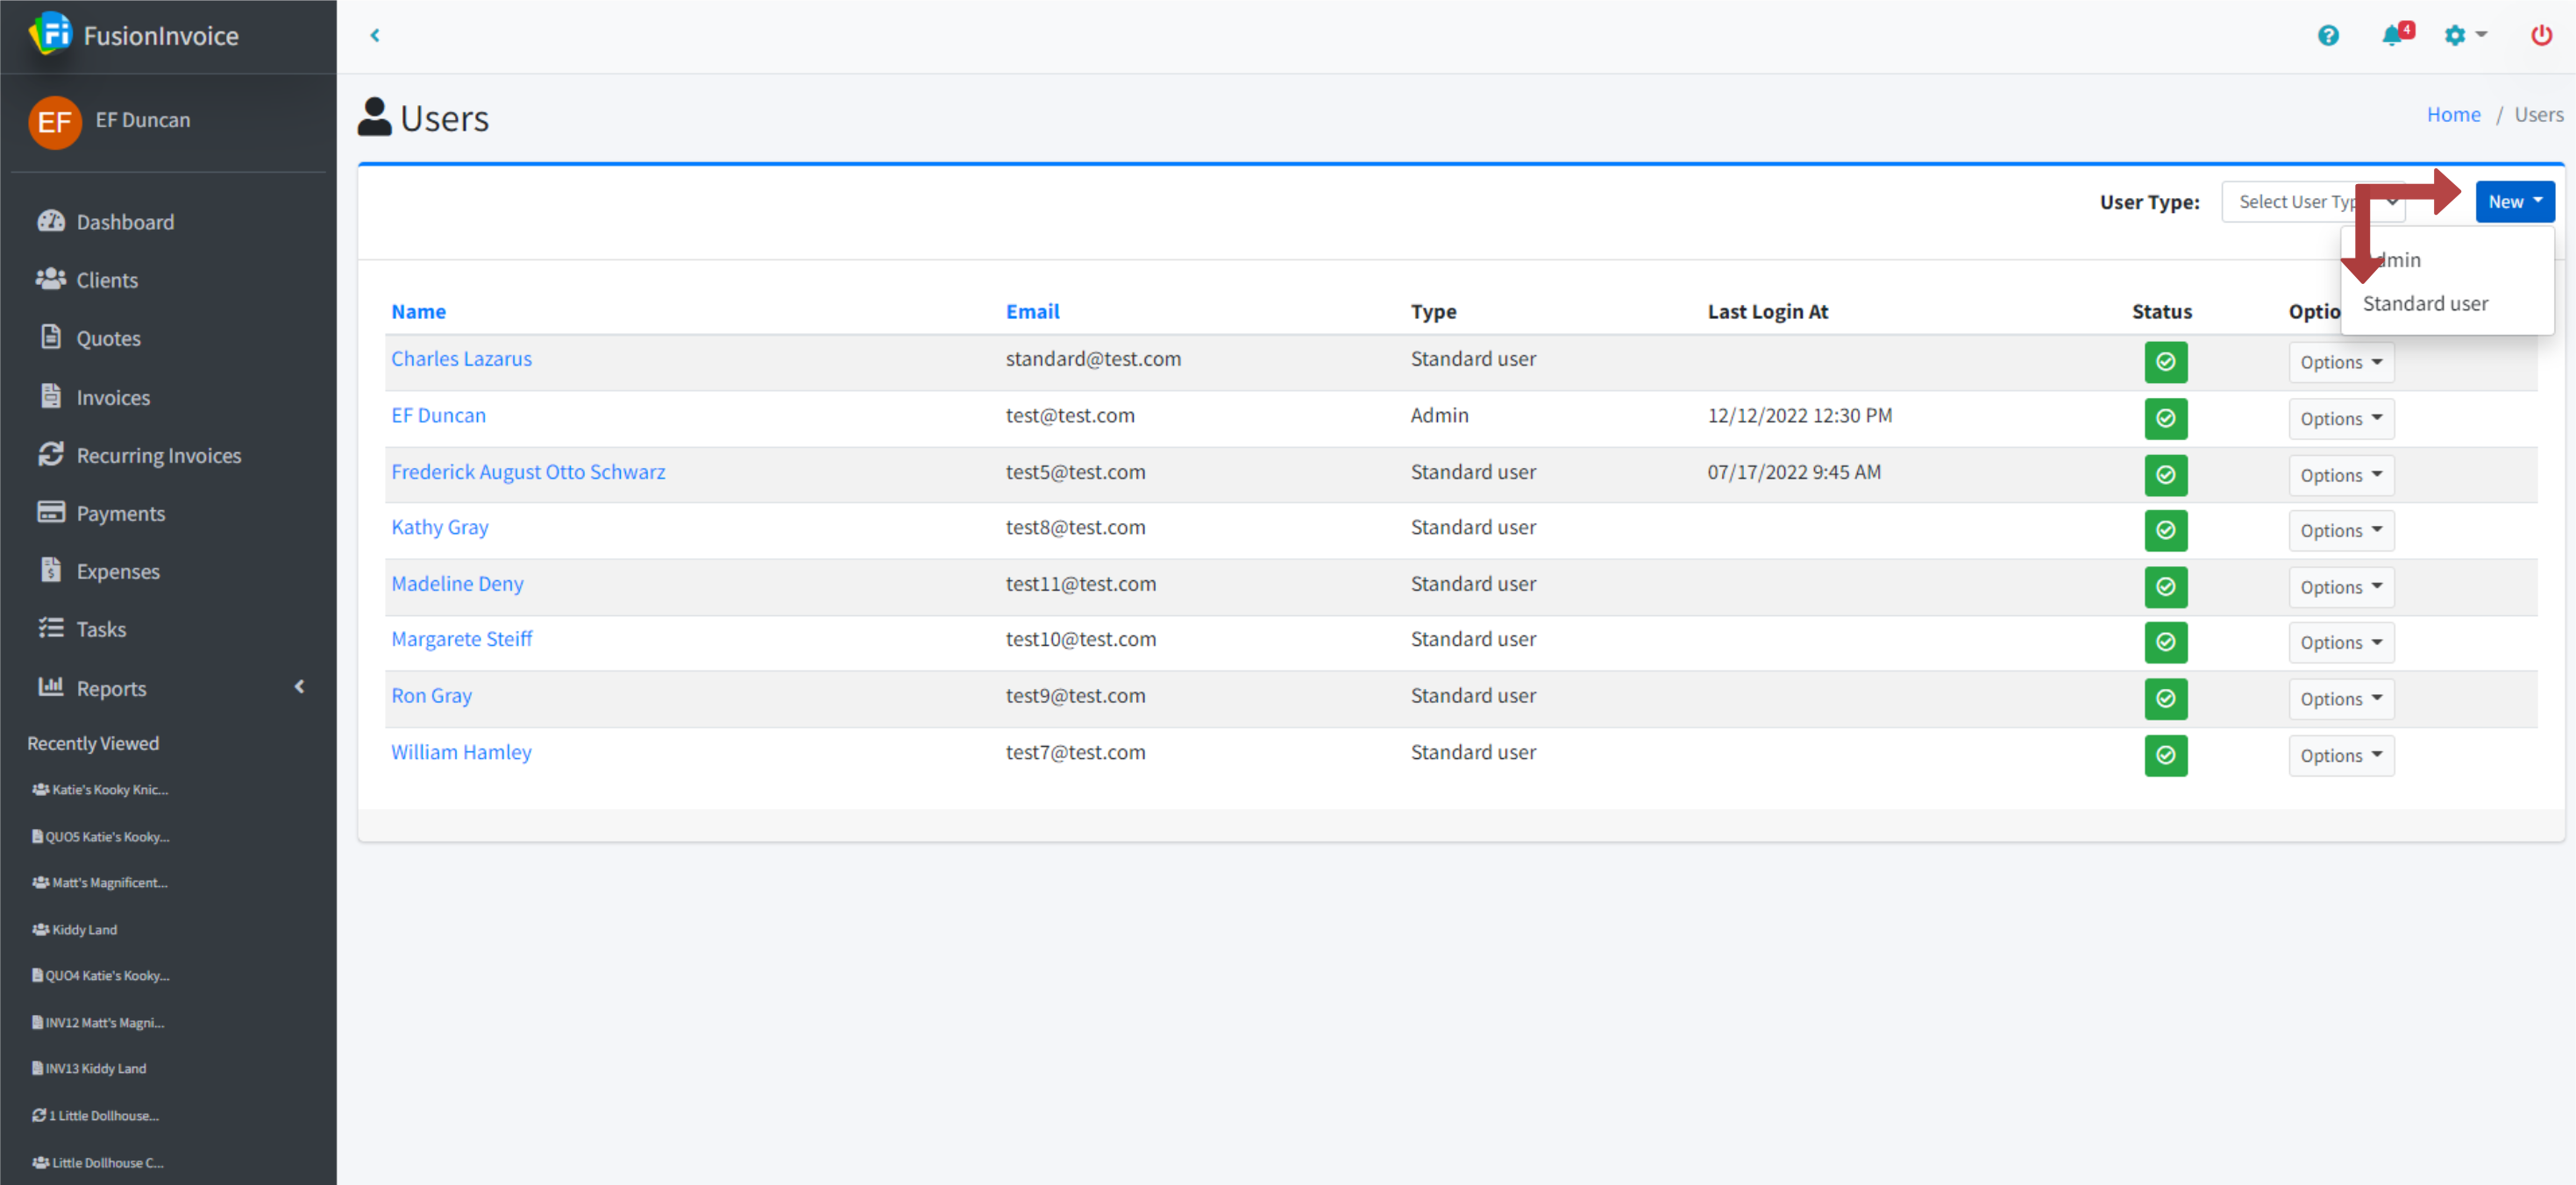Viewport: 2576px width, 1185px height.
Task: Click the blue New button
Action: [x=2514, y=202]
